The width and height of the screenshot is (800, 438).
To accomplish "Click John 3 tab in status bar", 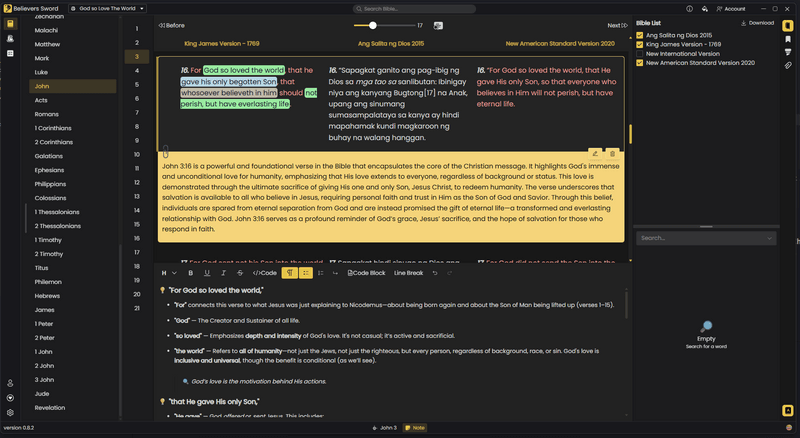I will (x=385, y=428).
